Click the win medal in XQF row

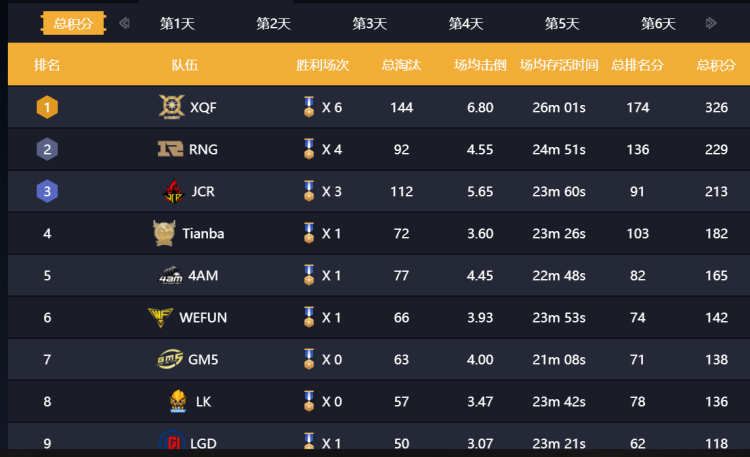309,107
